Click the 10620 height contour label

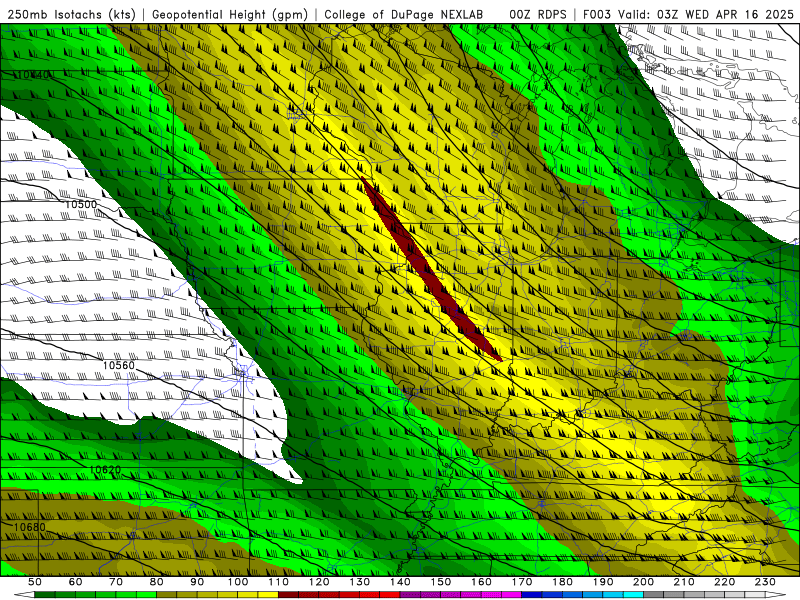(105, 470)
